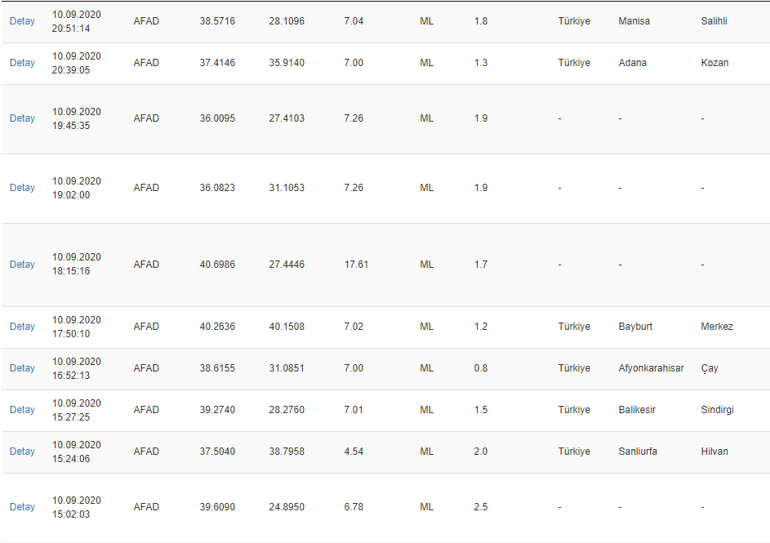Click the Hilvan district cell
Image resolution: width=770 pixels, height=543 pixels.
pos(714,451)
